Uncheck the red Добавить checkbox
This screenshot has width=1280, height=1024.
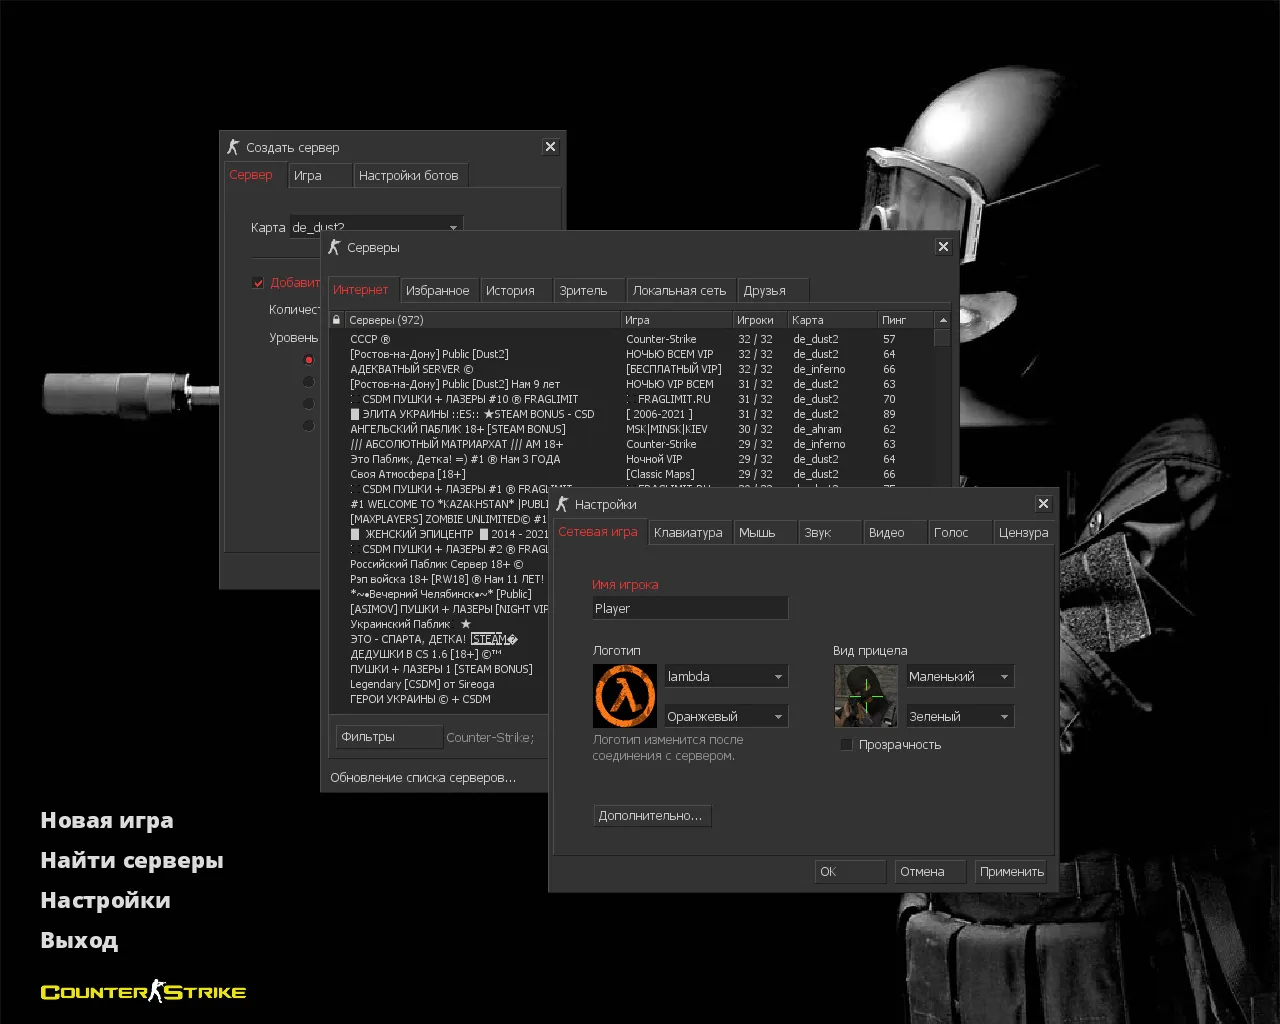tap(258, 283)
